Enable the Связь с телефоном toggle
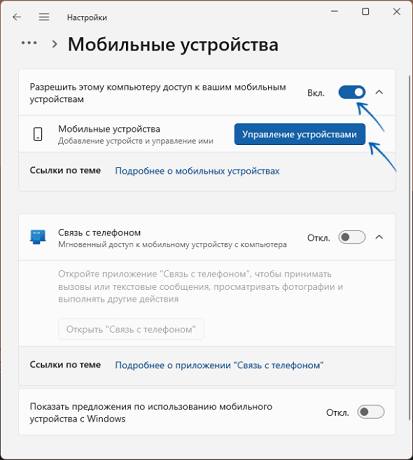 coord(352,237)
